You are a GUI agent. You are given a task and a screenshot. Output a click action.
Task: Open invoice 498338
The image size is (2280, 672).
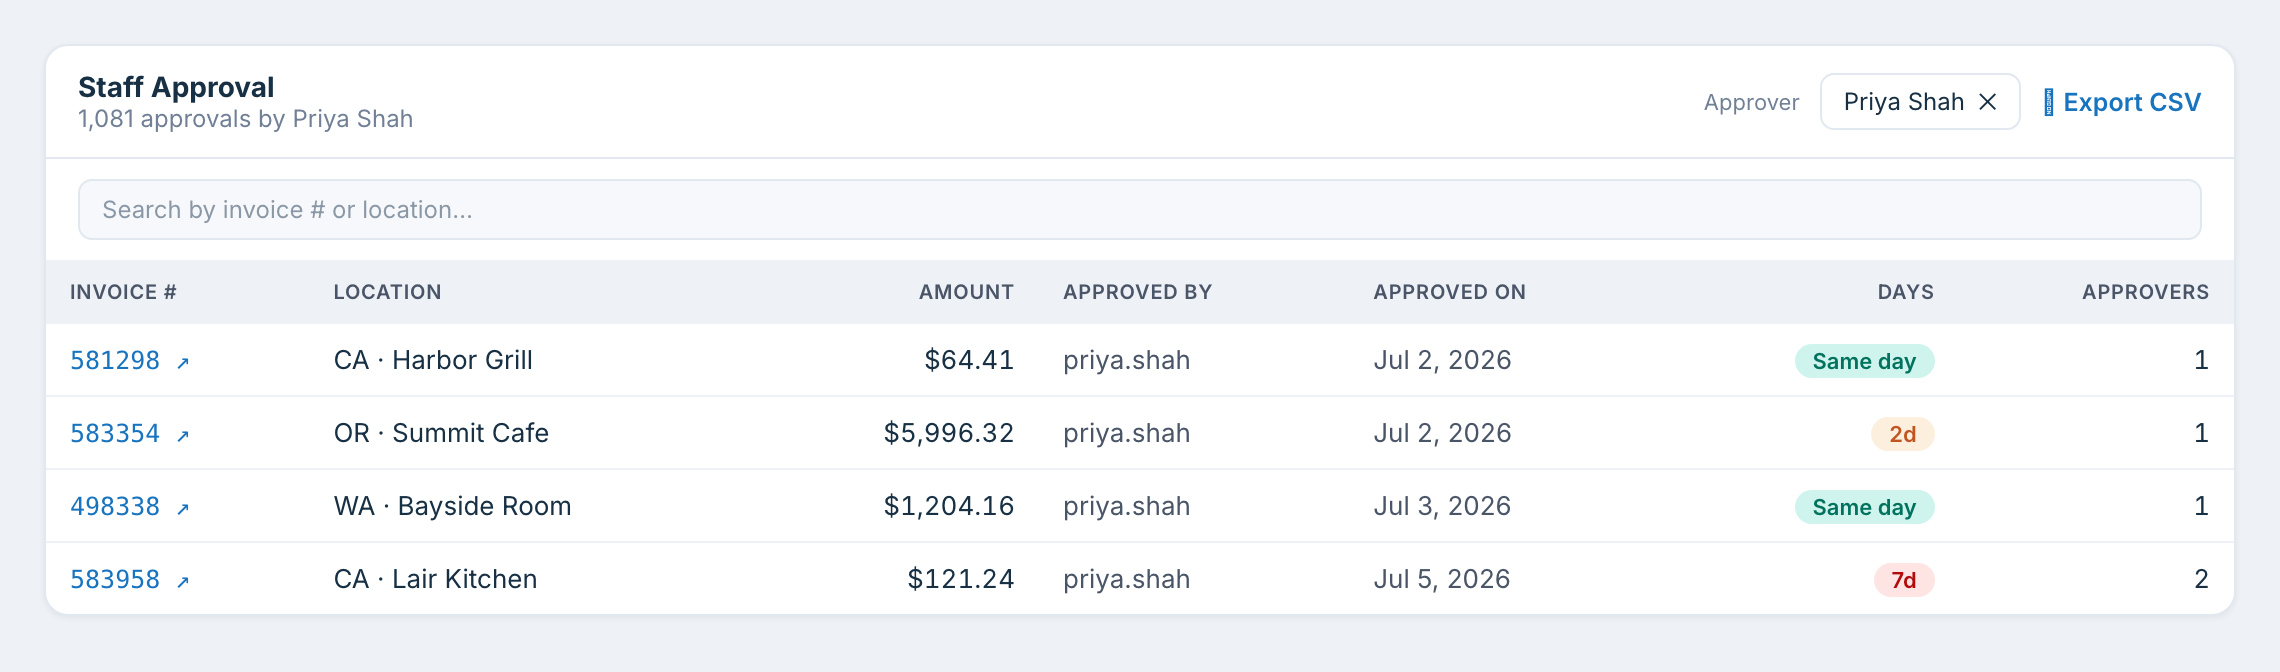coord(115,506)
